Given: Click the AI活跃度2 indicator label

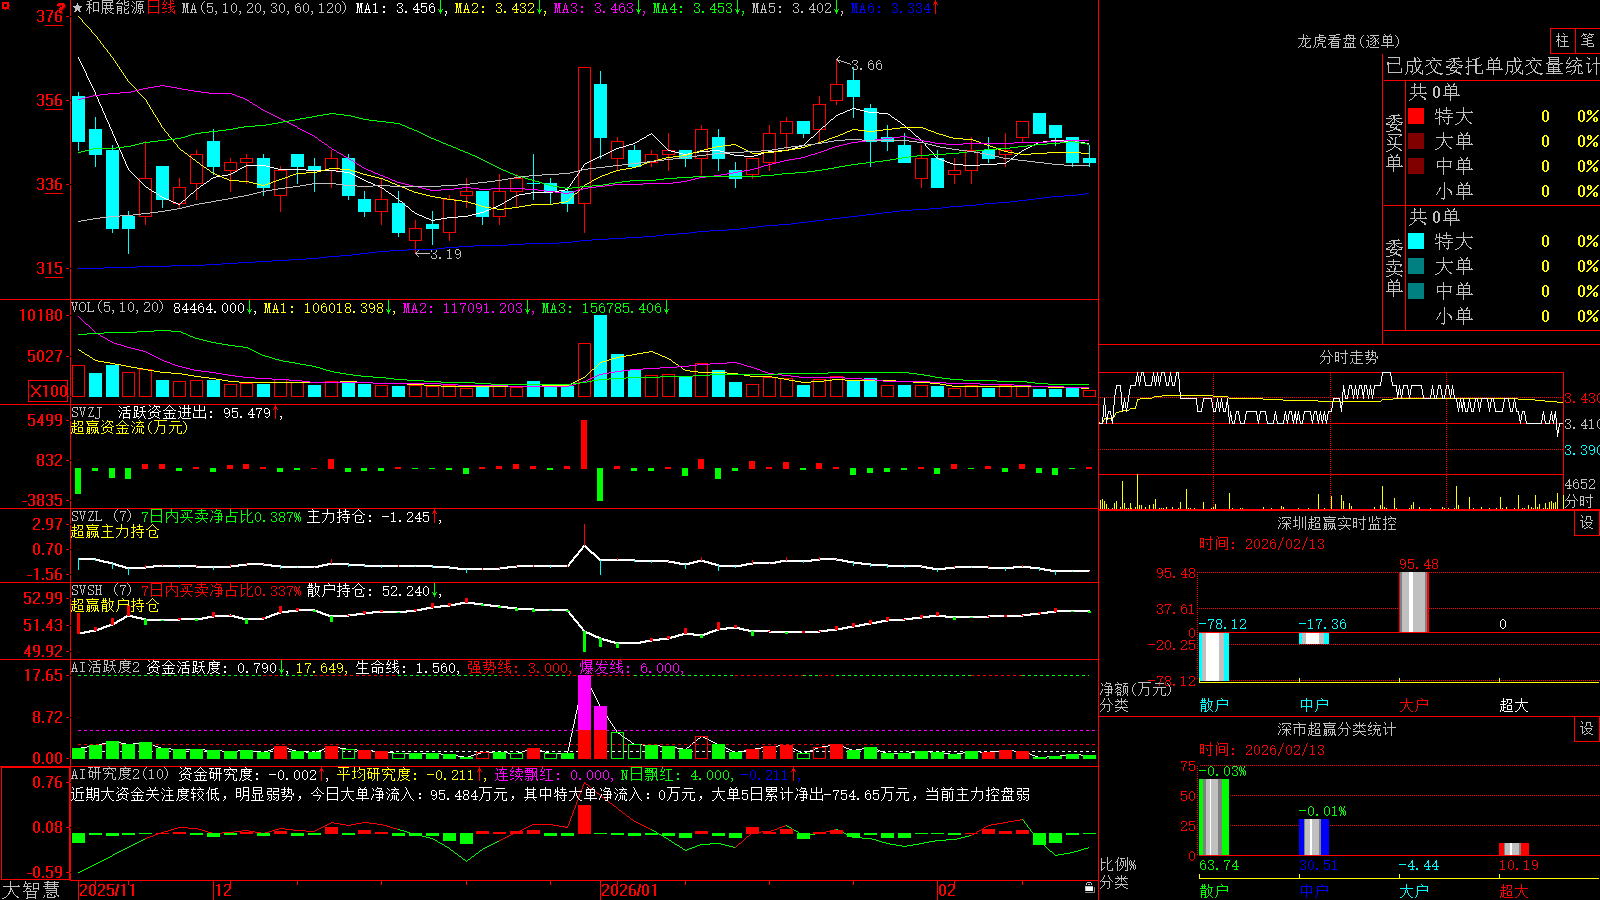Looking at the screenshot, I should [106, 668].
